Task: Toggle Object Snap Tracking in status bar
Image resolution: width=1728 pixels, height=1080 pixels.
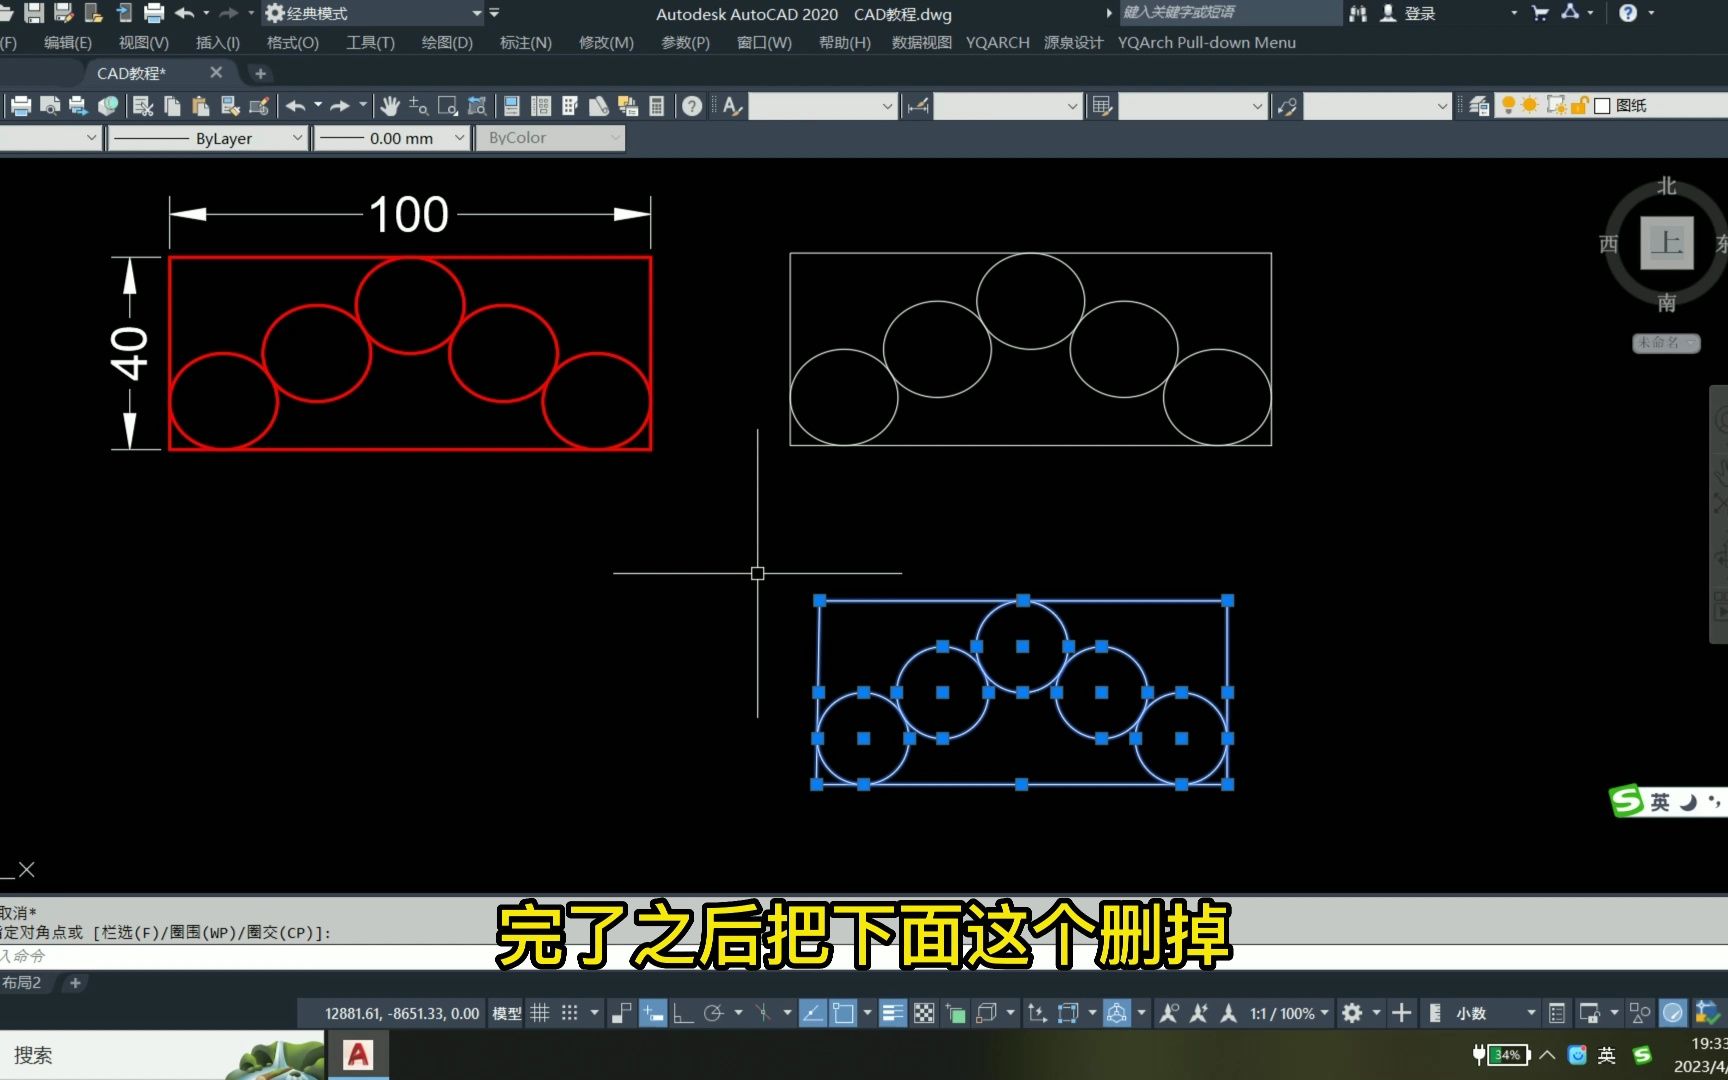Action: tap(813, 1013)
